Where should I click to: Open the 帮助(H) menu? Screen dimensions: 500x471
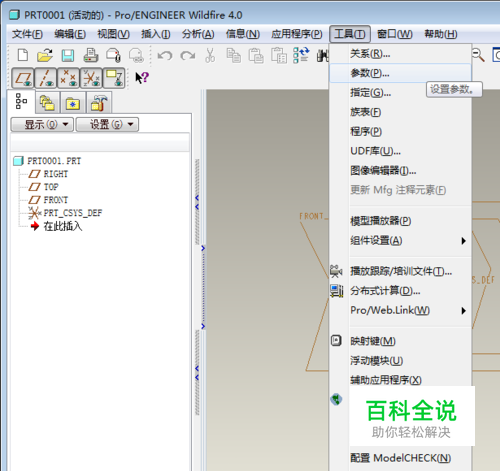pos(441,34)
